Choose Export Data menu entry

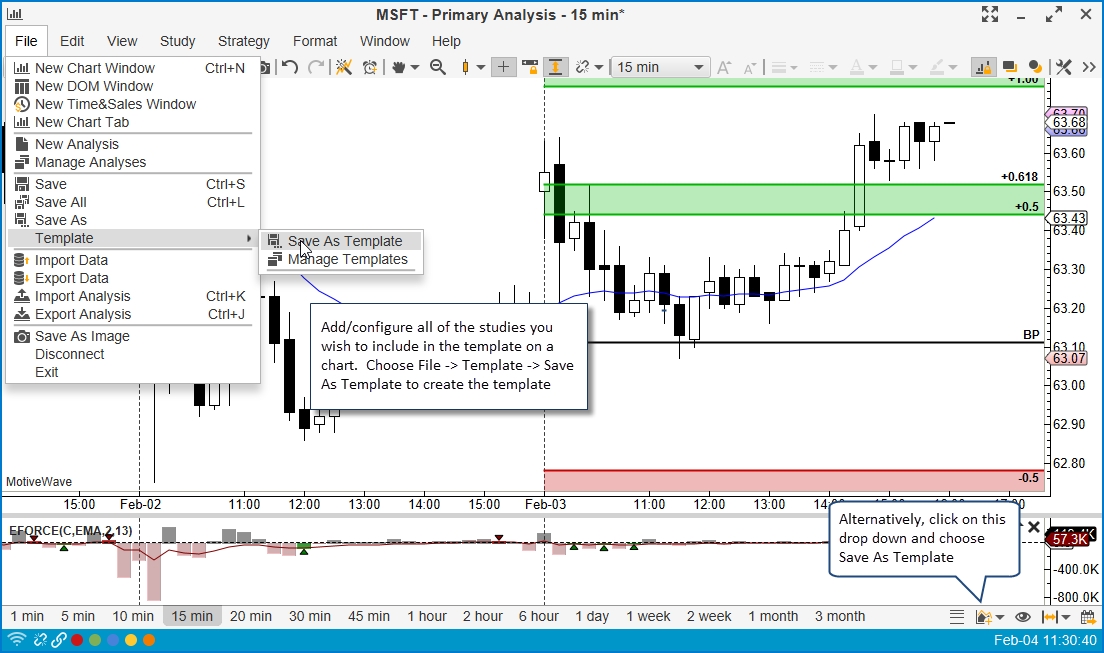click(x=132, y=278)
